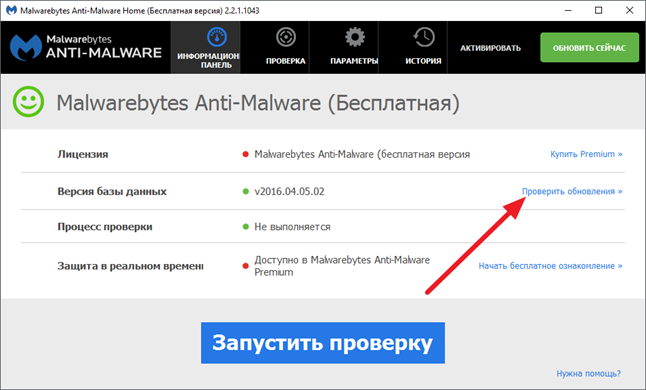Image resolution: width=646 pixels, height=390 pixels.
Task: Select the Проверка scan target icon
Action: click(x=286, y=37)
